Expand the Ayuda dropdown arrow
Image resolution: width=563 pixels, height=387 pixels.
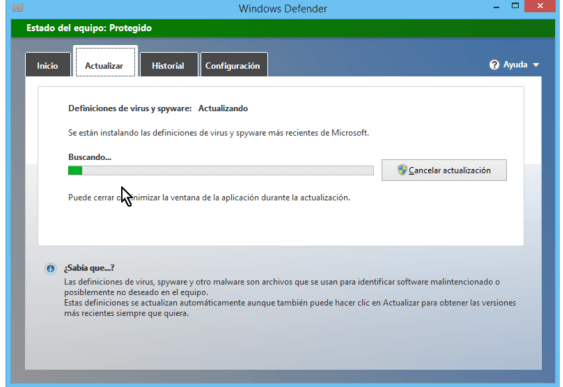tap(536, 65)
